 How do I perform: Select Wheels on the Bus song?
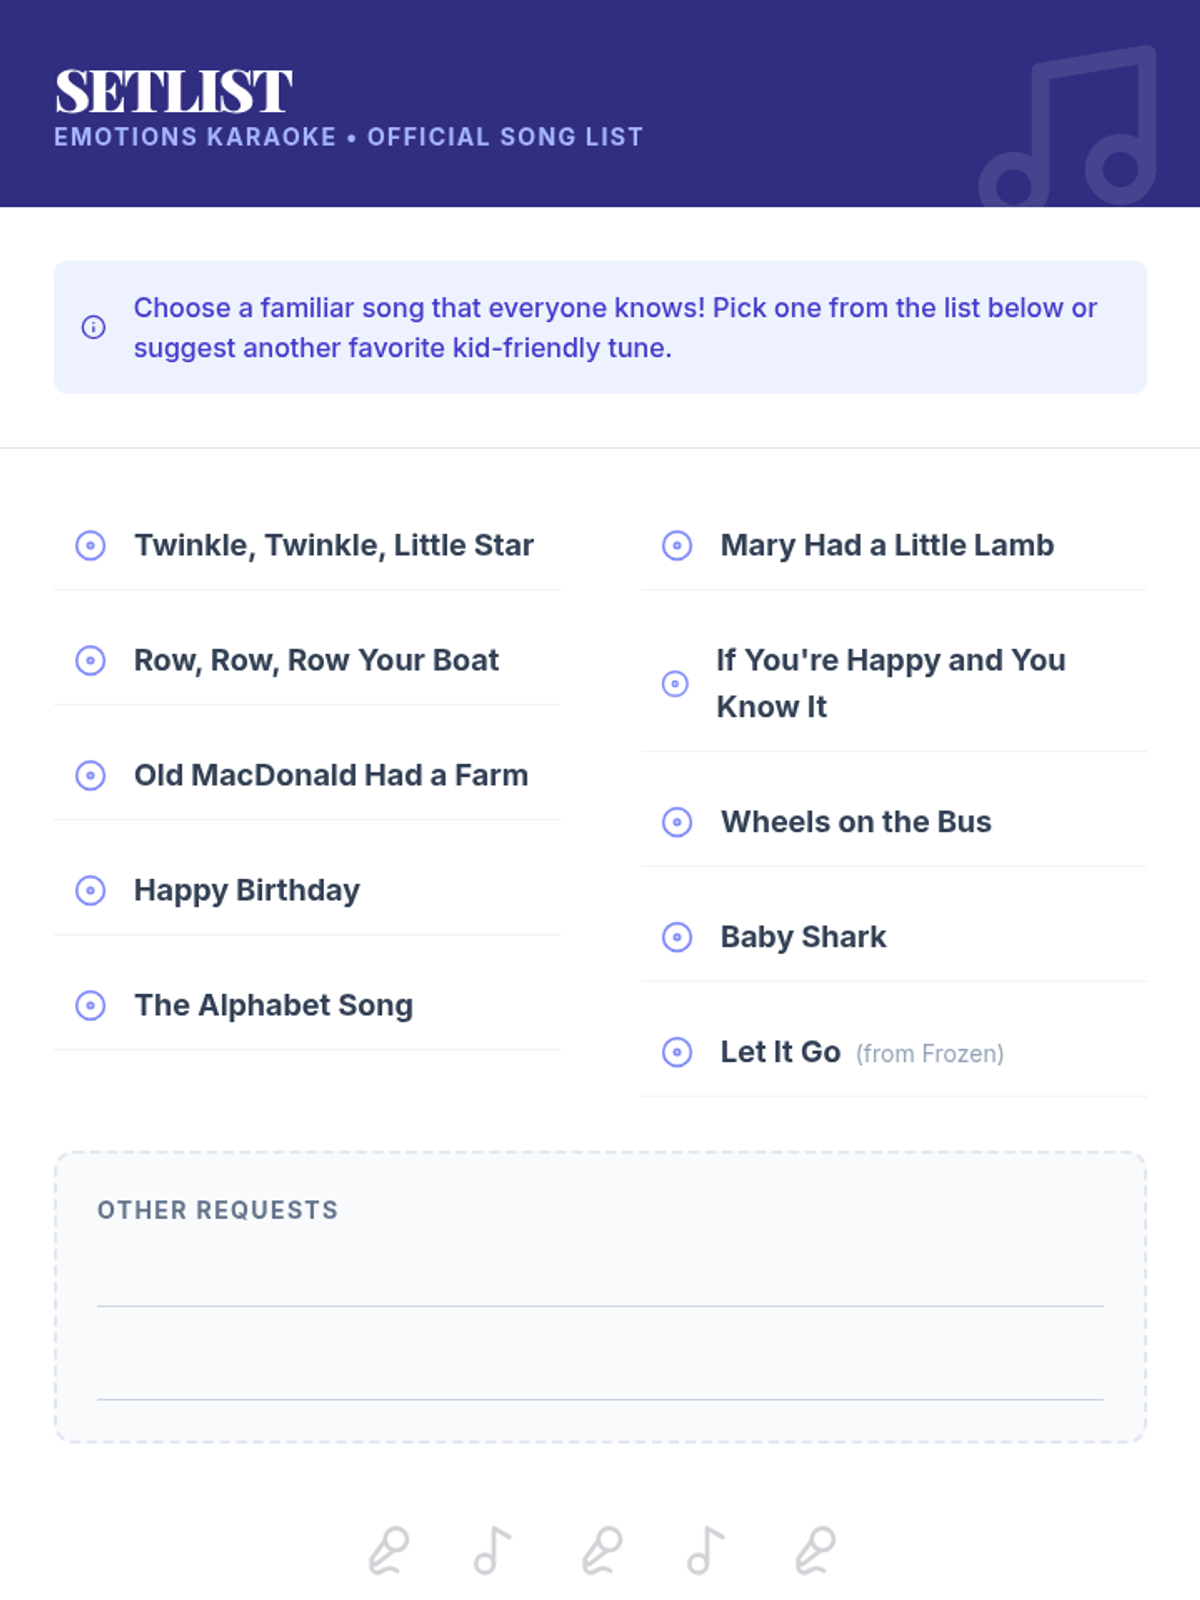point(856,822)
